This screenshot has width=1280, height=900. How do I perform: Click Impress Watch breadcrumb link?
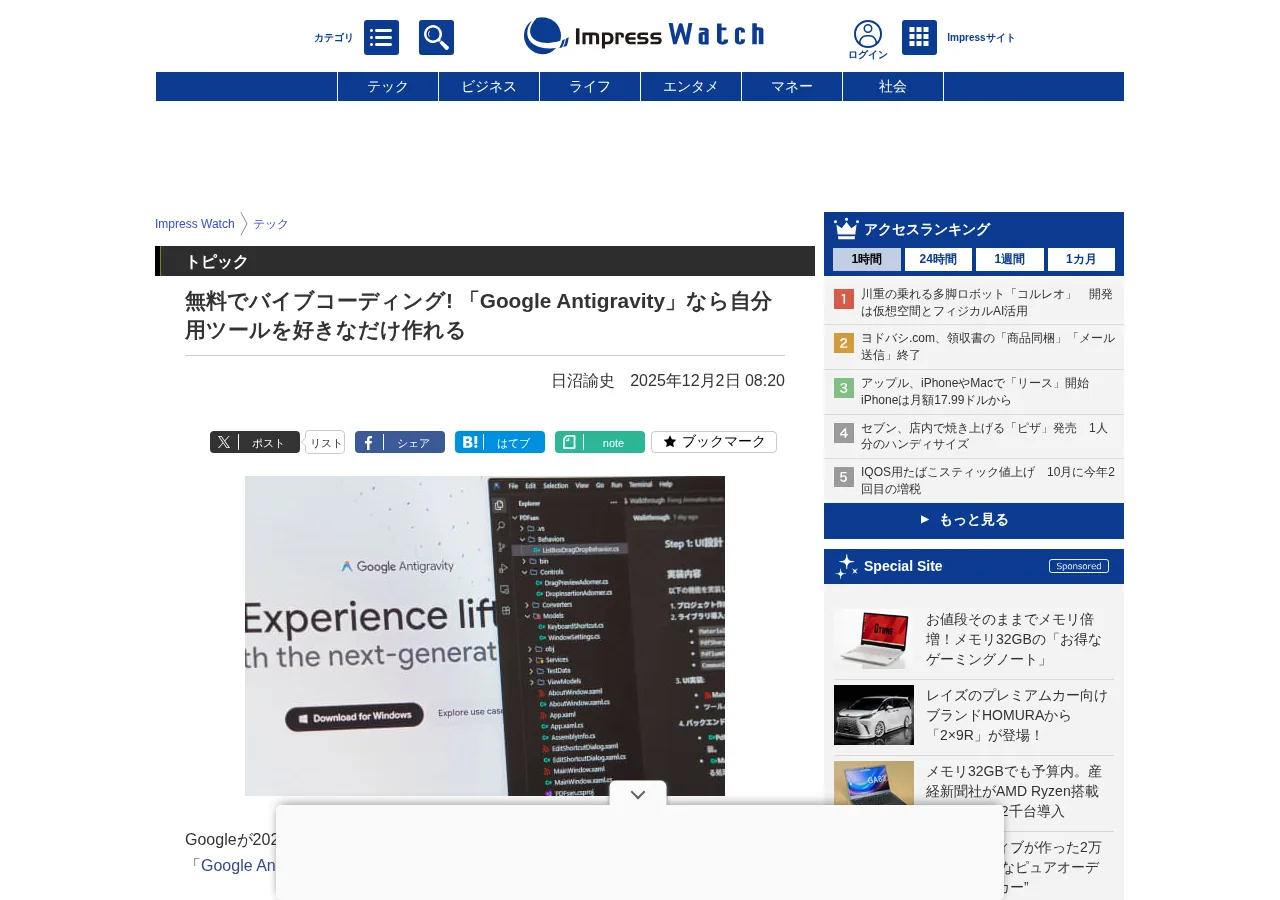pyautogui.click(x=195, y=224)
